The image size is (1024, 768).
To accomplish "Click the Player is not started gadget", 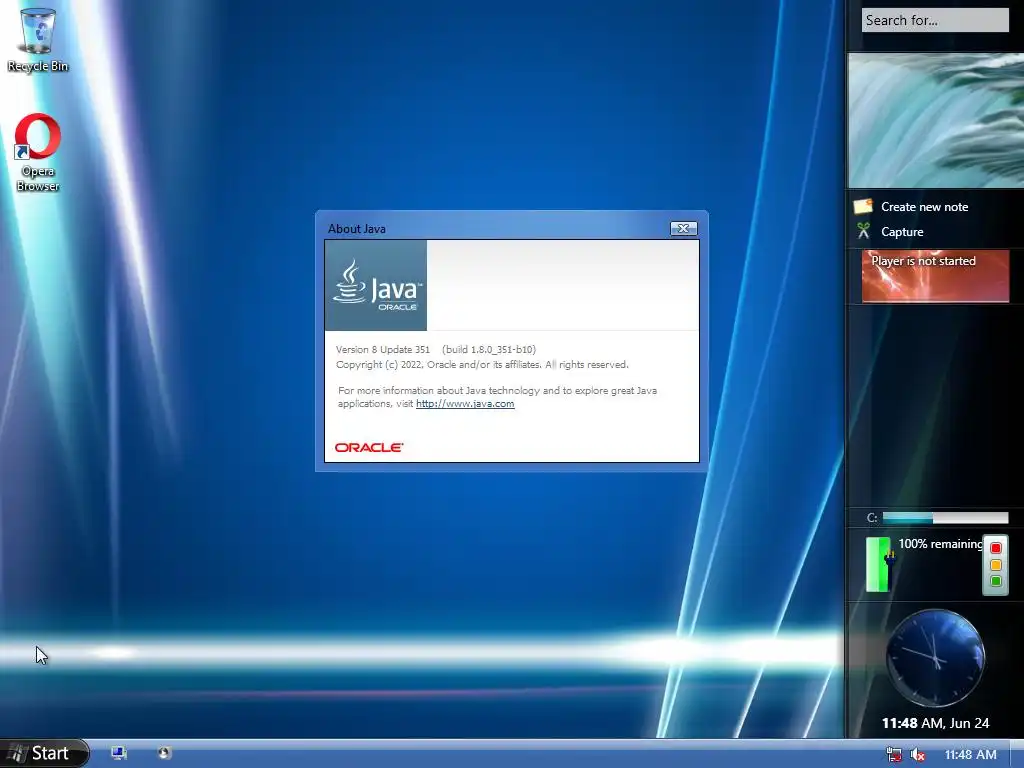I will tap(935, 276).
